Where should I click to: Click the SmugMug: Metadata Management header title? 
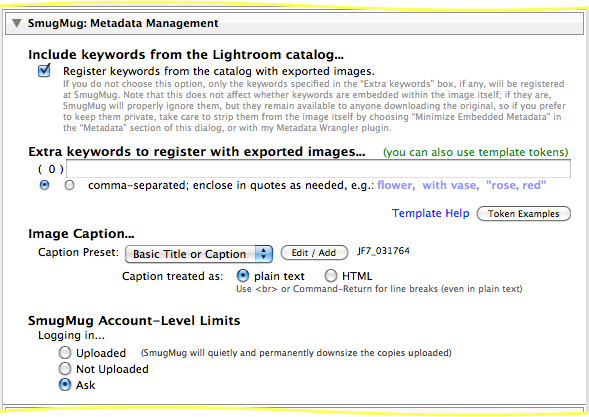[123, 23]
